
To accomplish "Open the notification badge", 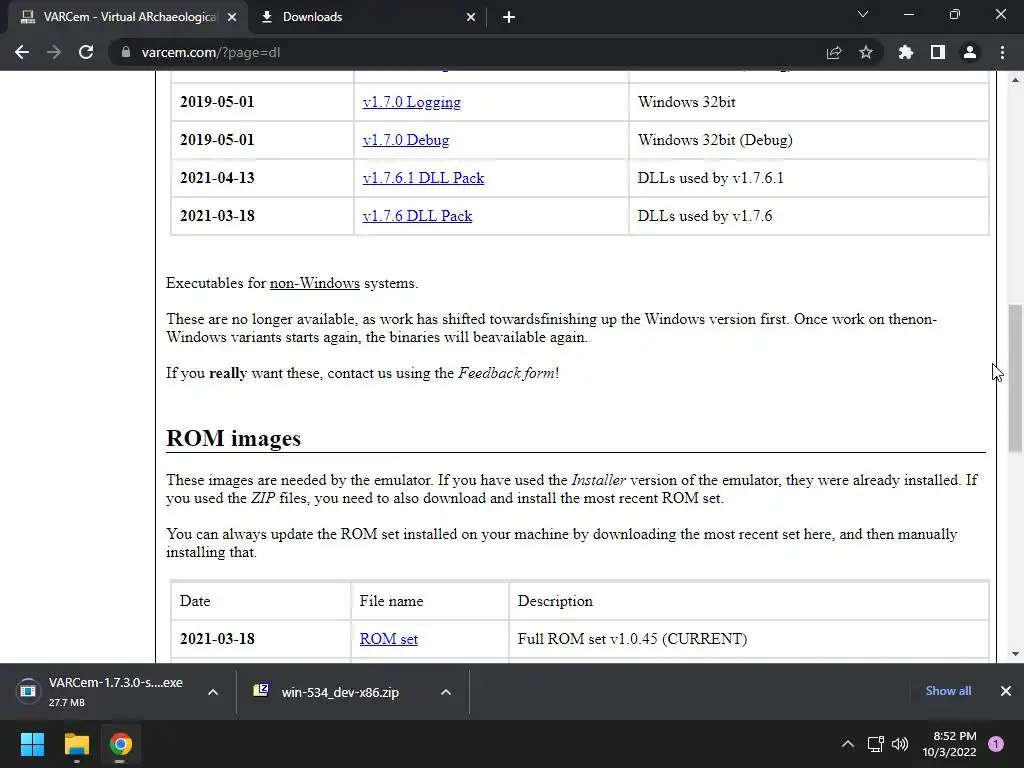I will [x=996, y=744].
